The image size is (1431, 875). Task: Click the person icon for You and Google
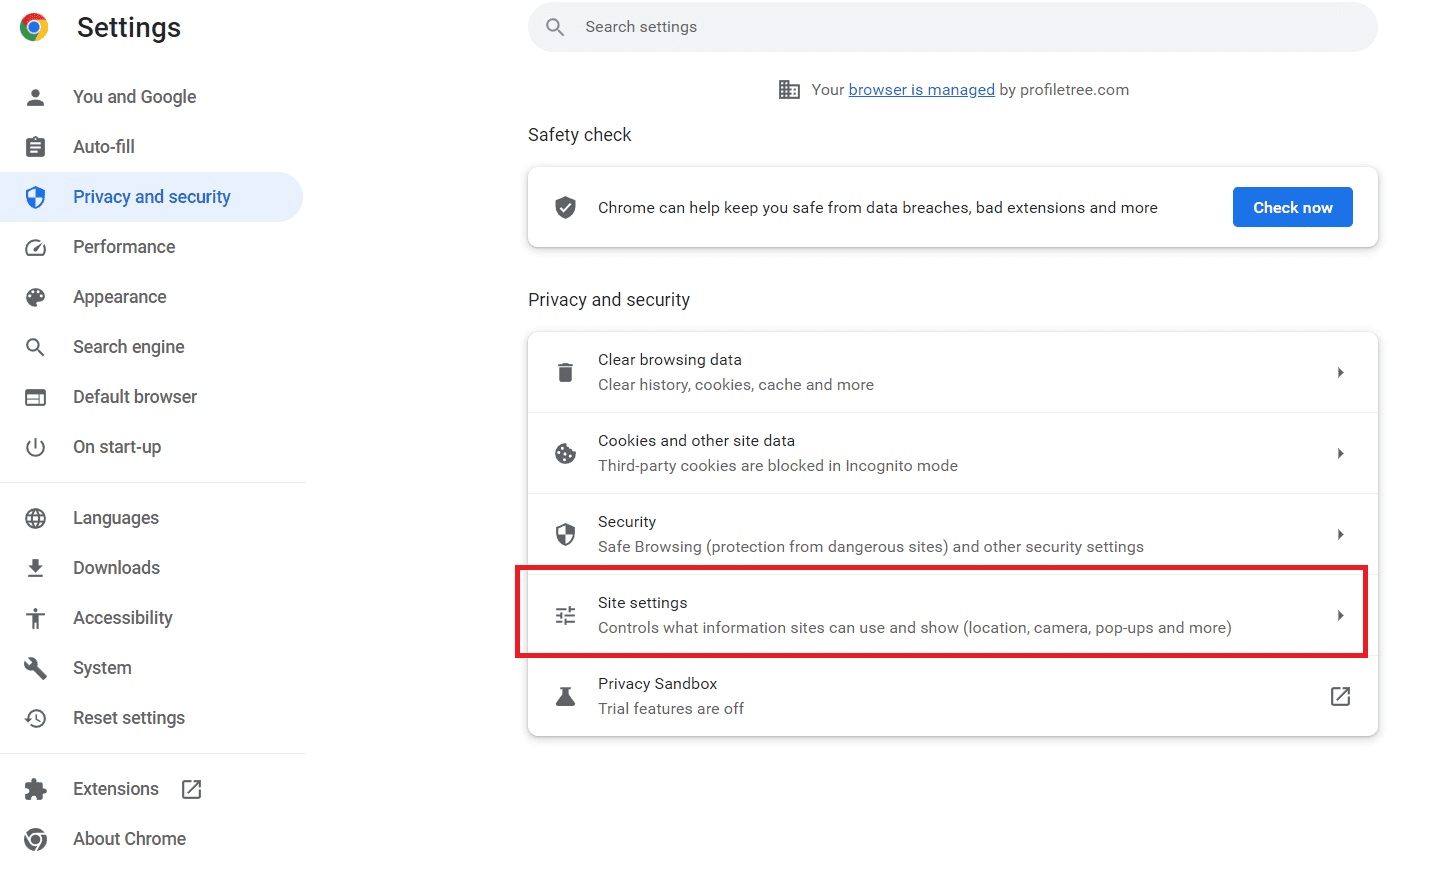35,97
